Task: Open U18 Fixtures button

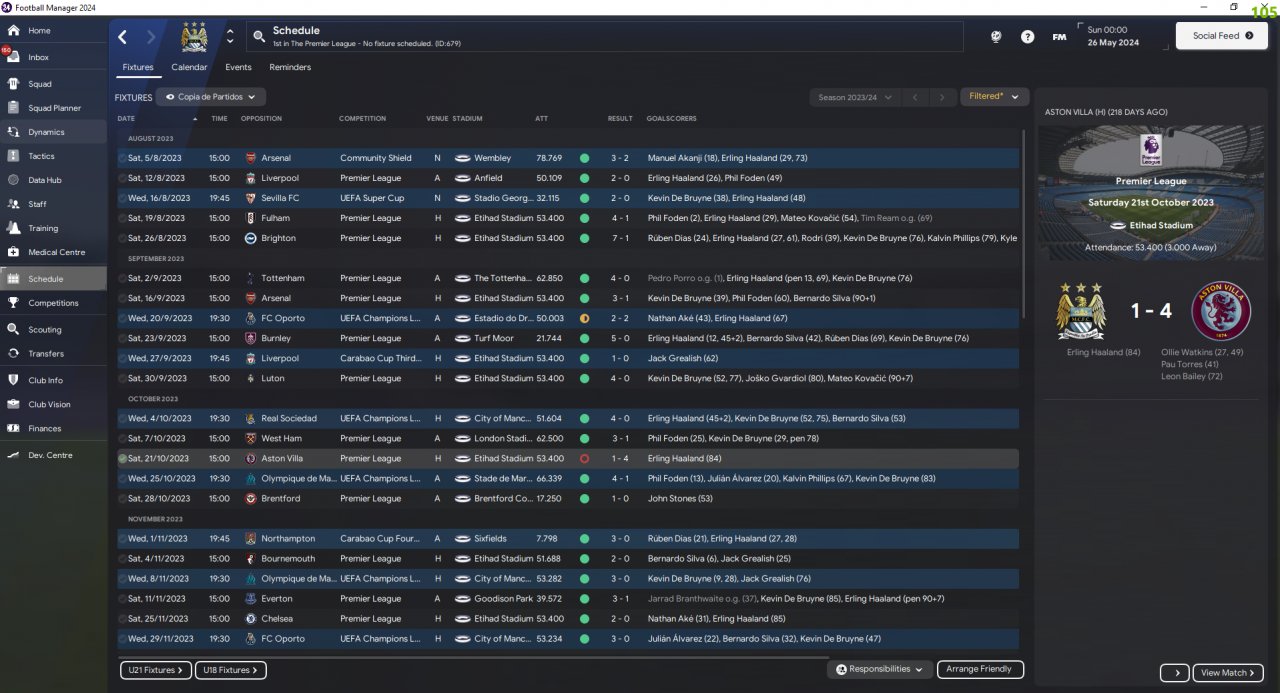Action: click(230, 670)
